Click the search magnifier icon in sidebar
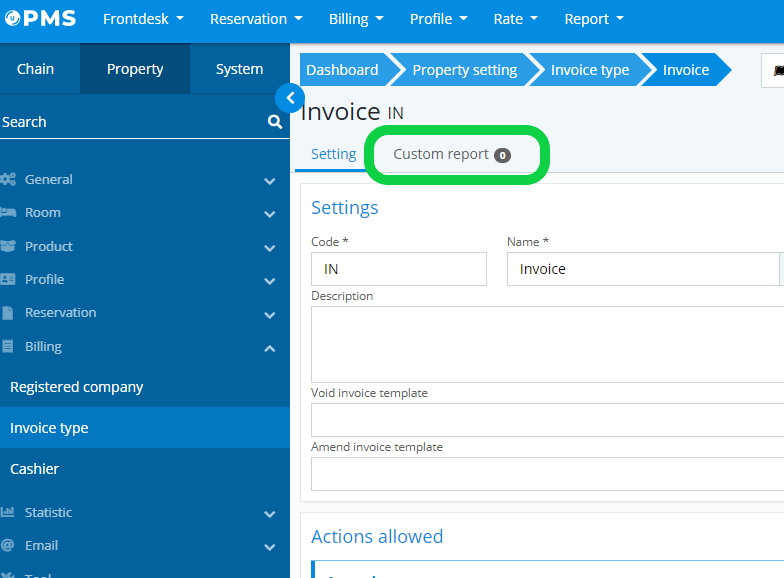Image resolution: width=784 pixels, height=578 pixels. [x=274, y=122]
